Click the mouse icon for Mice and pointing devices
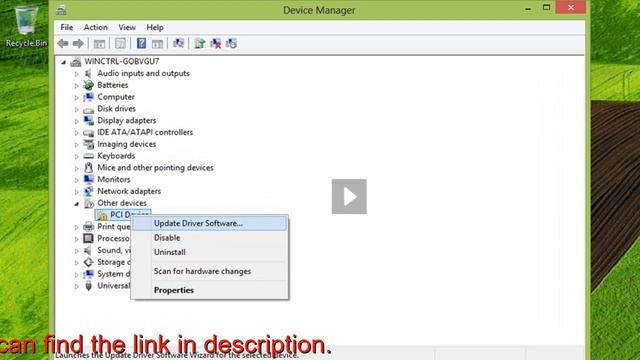The width and height of the screenshot is (640, 360). click(x=88, y=168)
